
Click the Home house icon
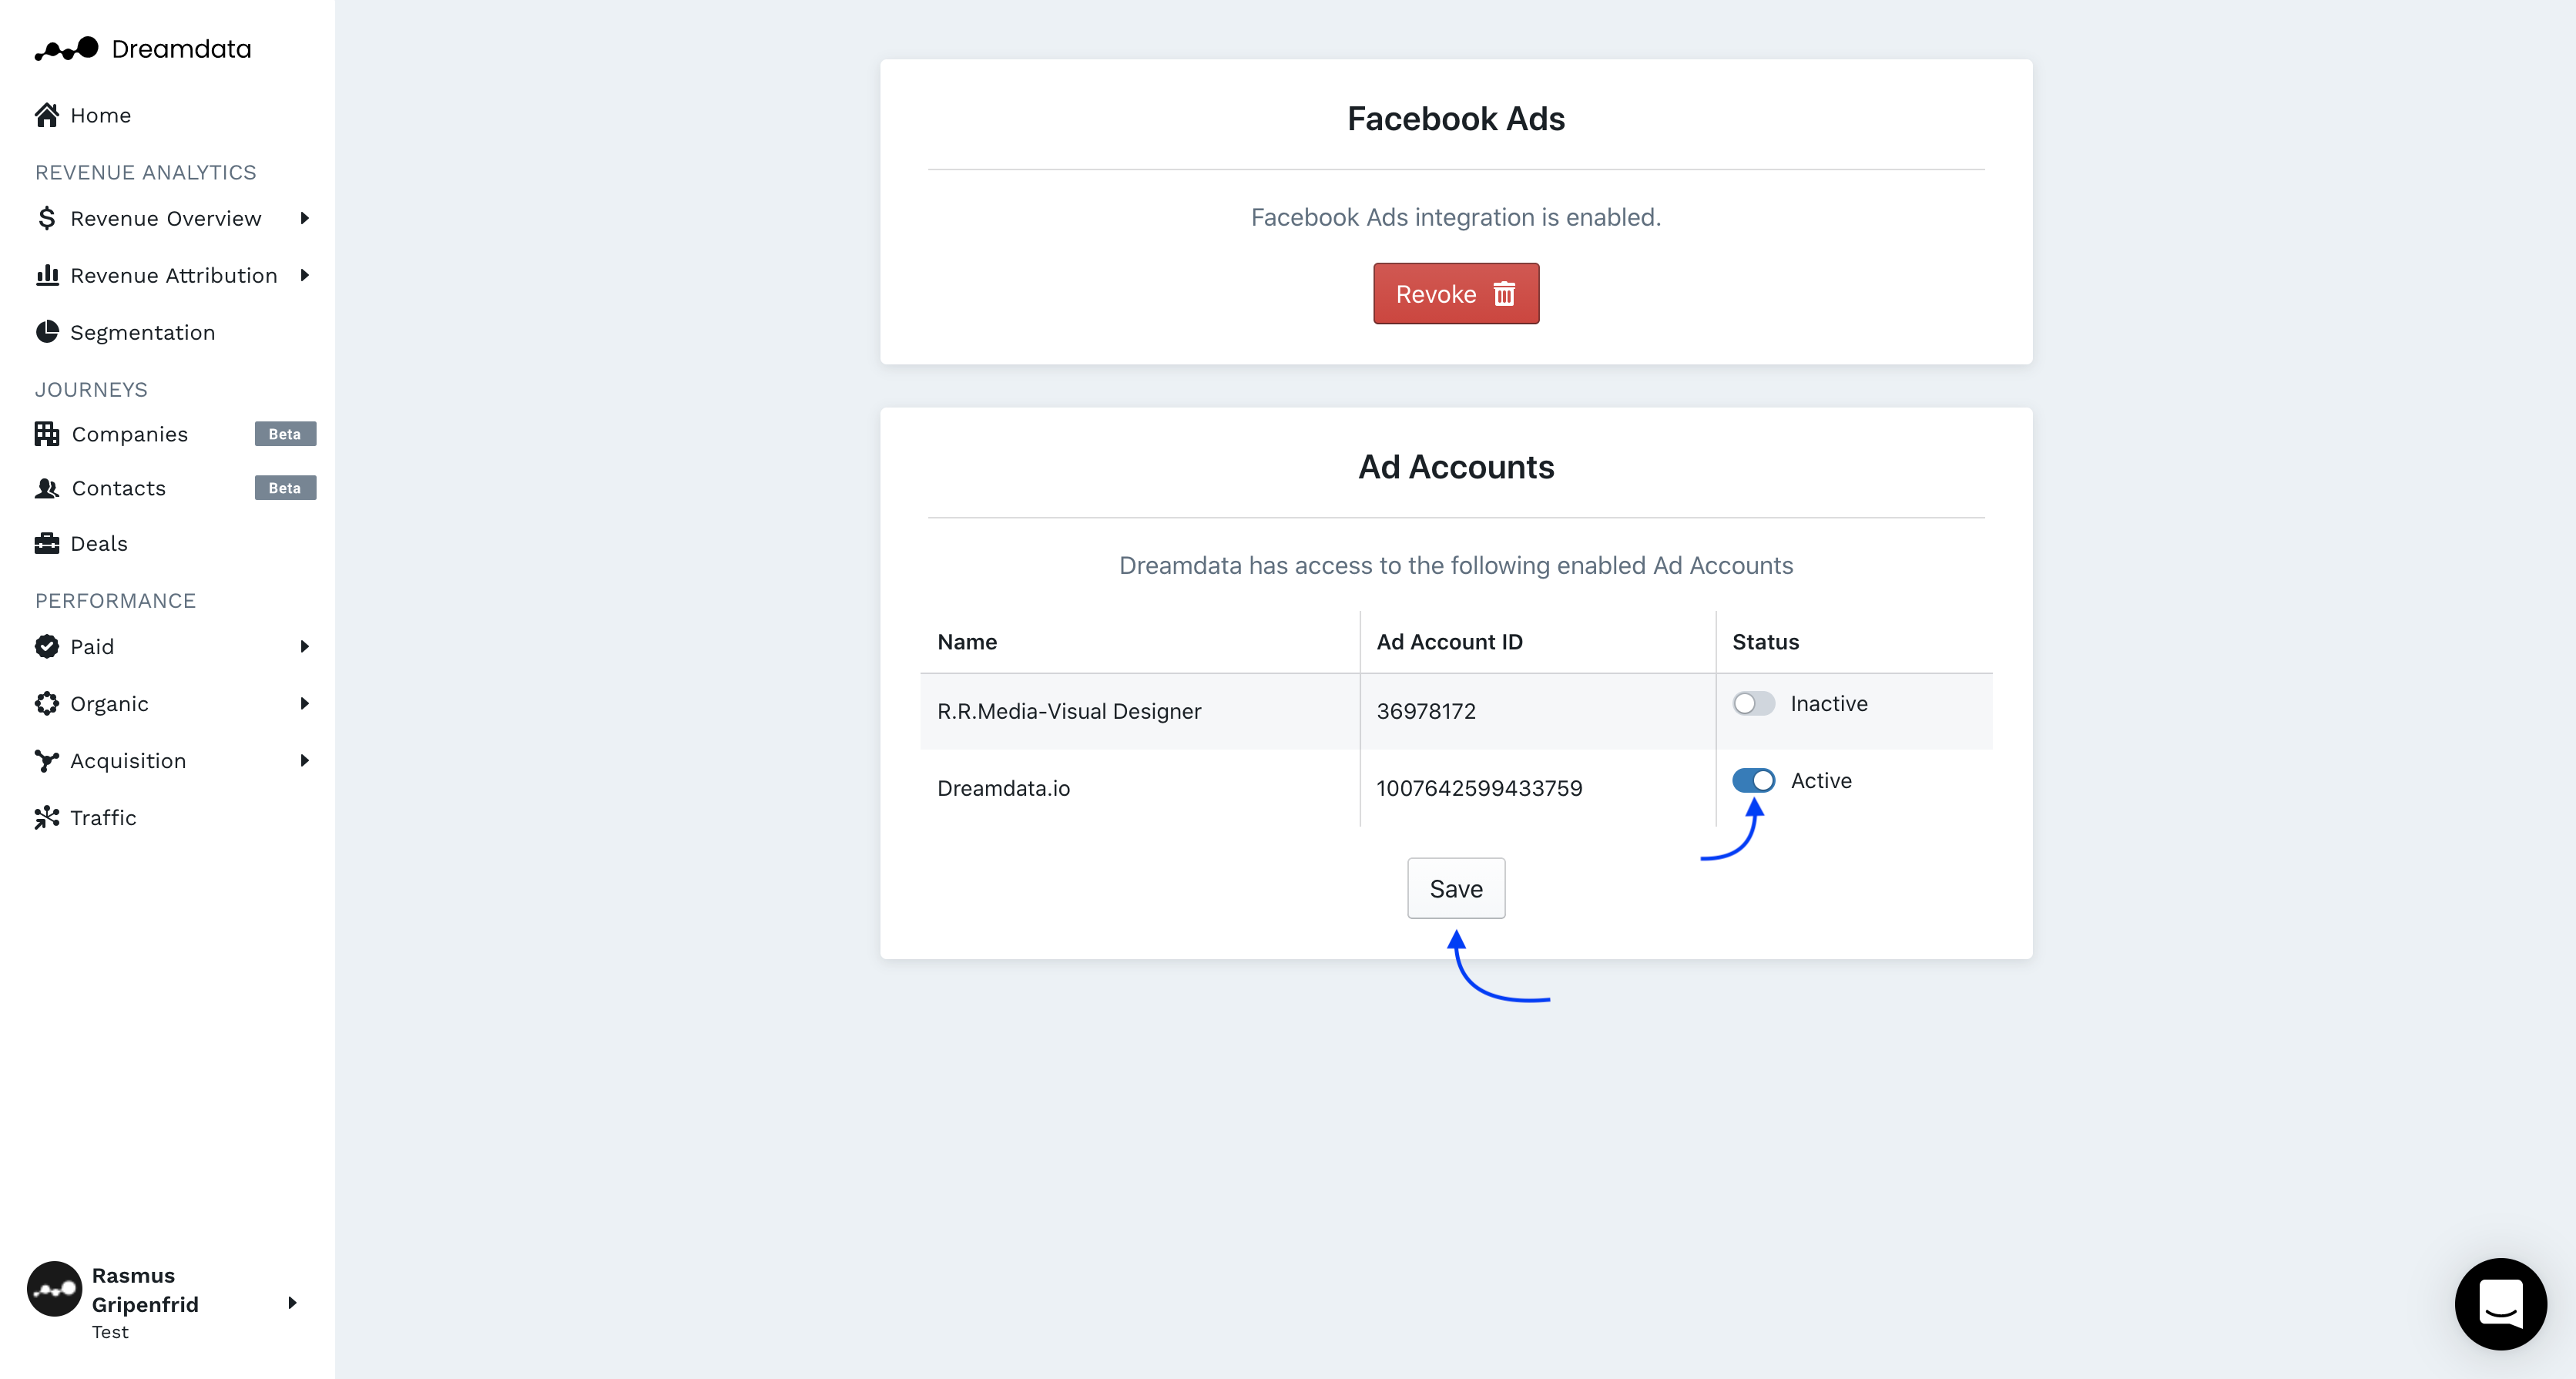[x=47, y=115]
